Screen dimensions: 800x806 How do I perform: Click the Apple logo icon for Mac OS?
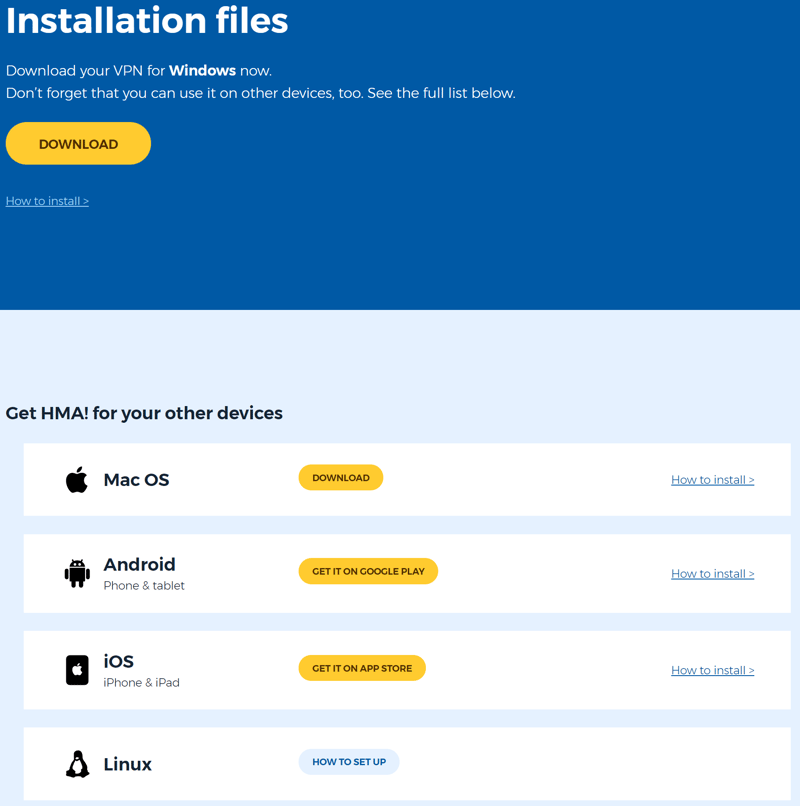click(77, 480)
